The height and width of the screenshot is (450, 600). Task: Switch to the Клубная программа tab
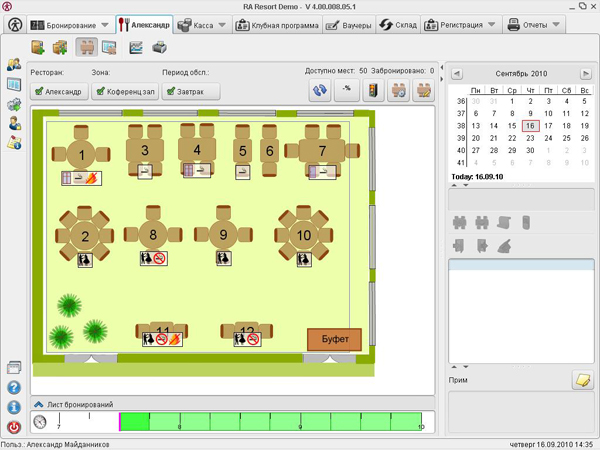(x=279, y=25)
